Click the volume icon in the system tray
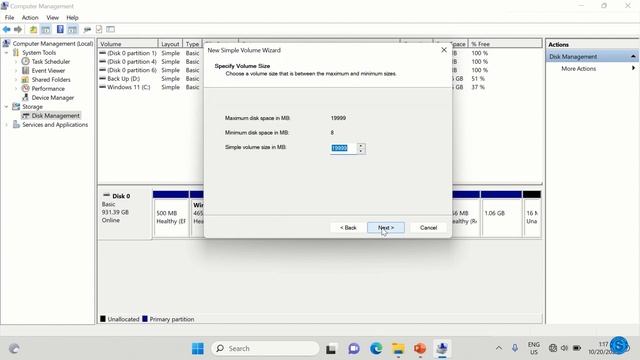This screenshot has height=360, width=640. click(564, 348)
